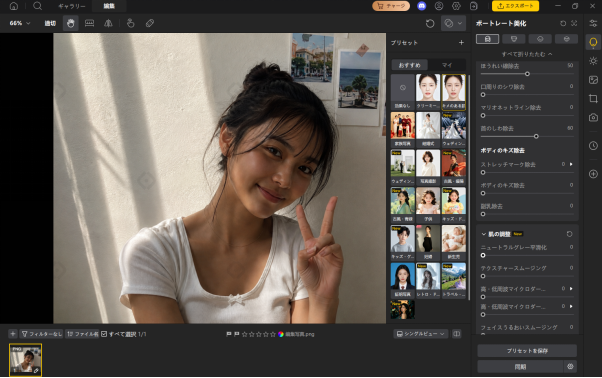The width and height of the screenshot is (602, 378).
Task: Select the 結婚式 preset thumbnail
Action: (428, 129)
